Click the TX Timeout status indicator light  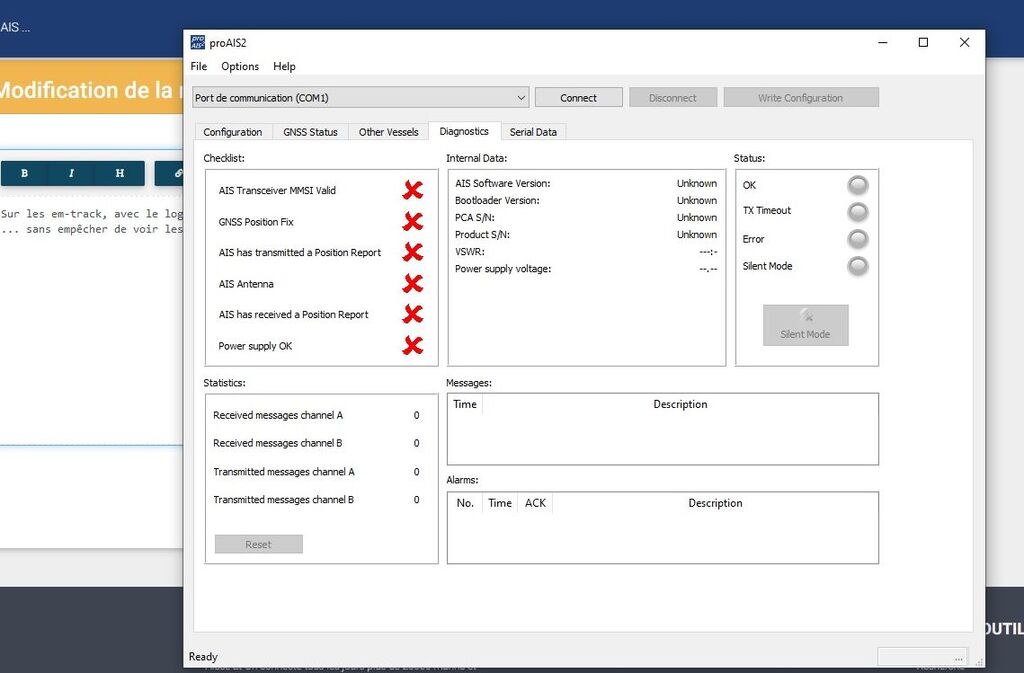coord(857,211)
